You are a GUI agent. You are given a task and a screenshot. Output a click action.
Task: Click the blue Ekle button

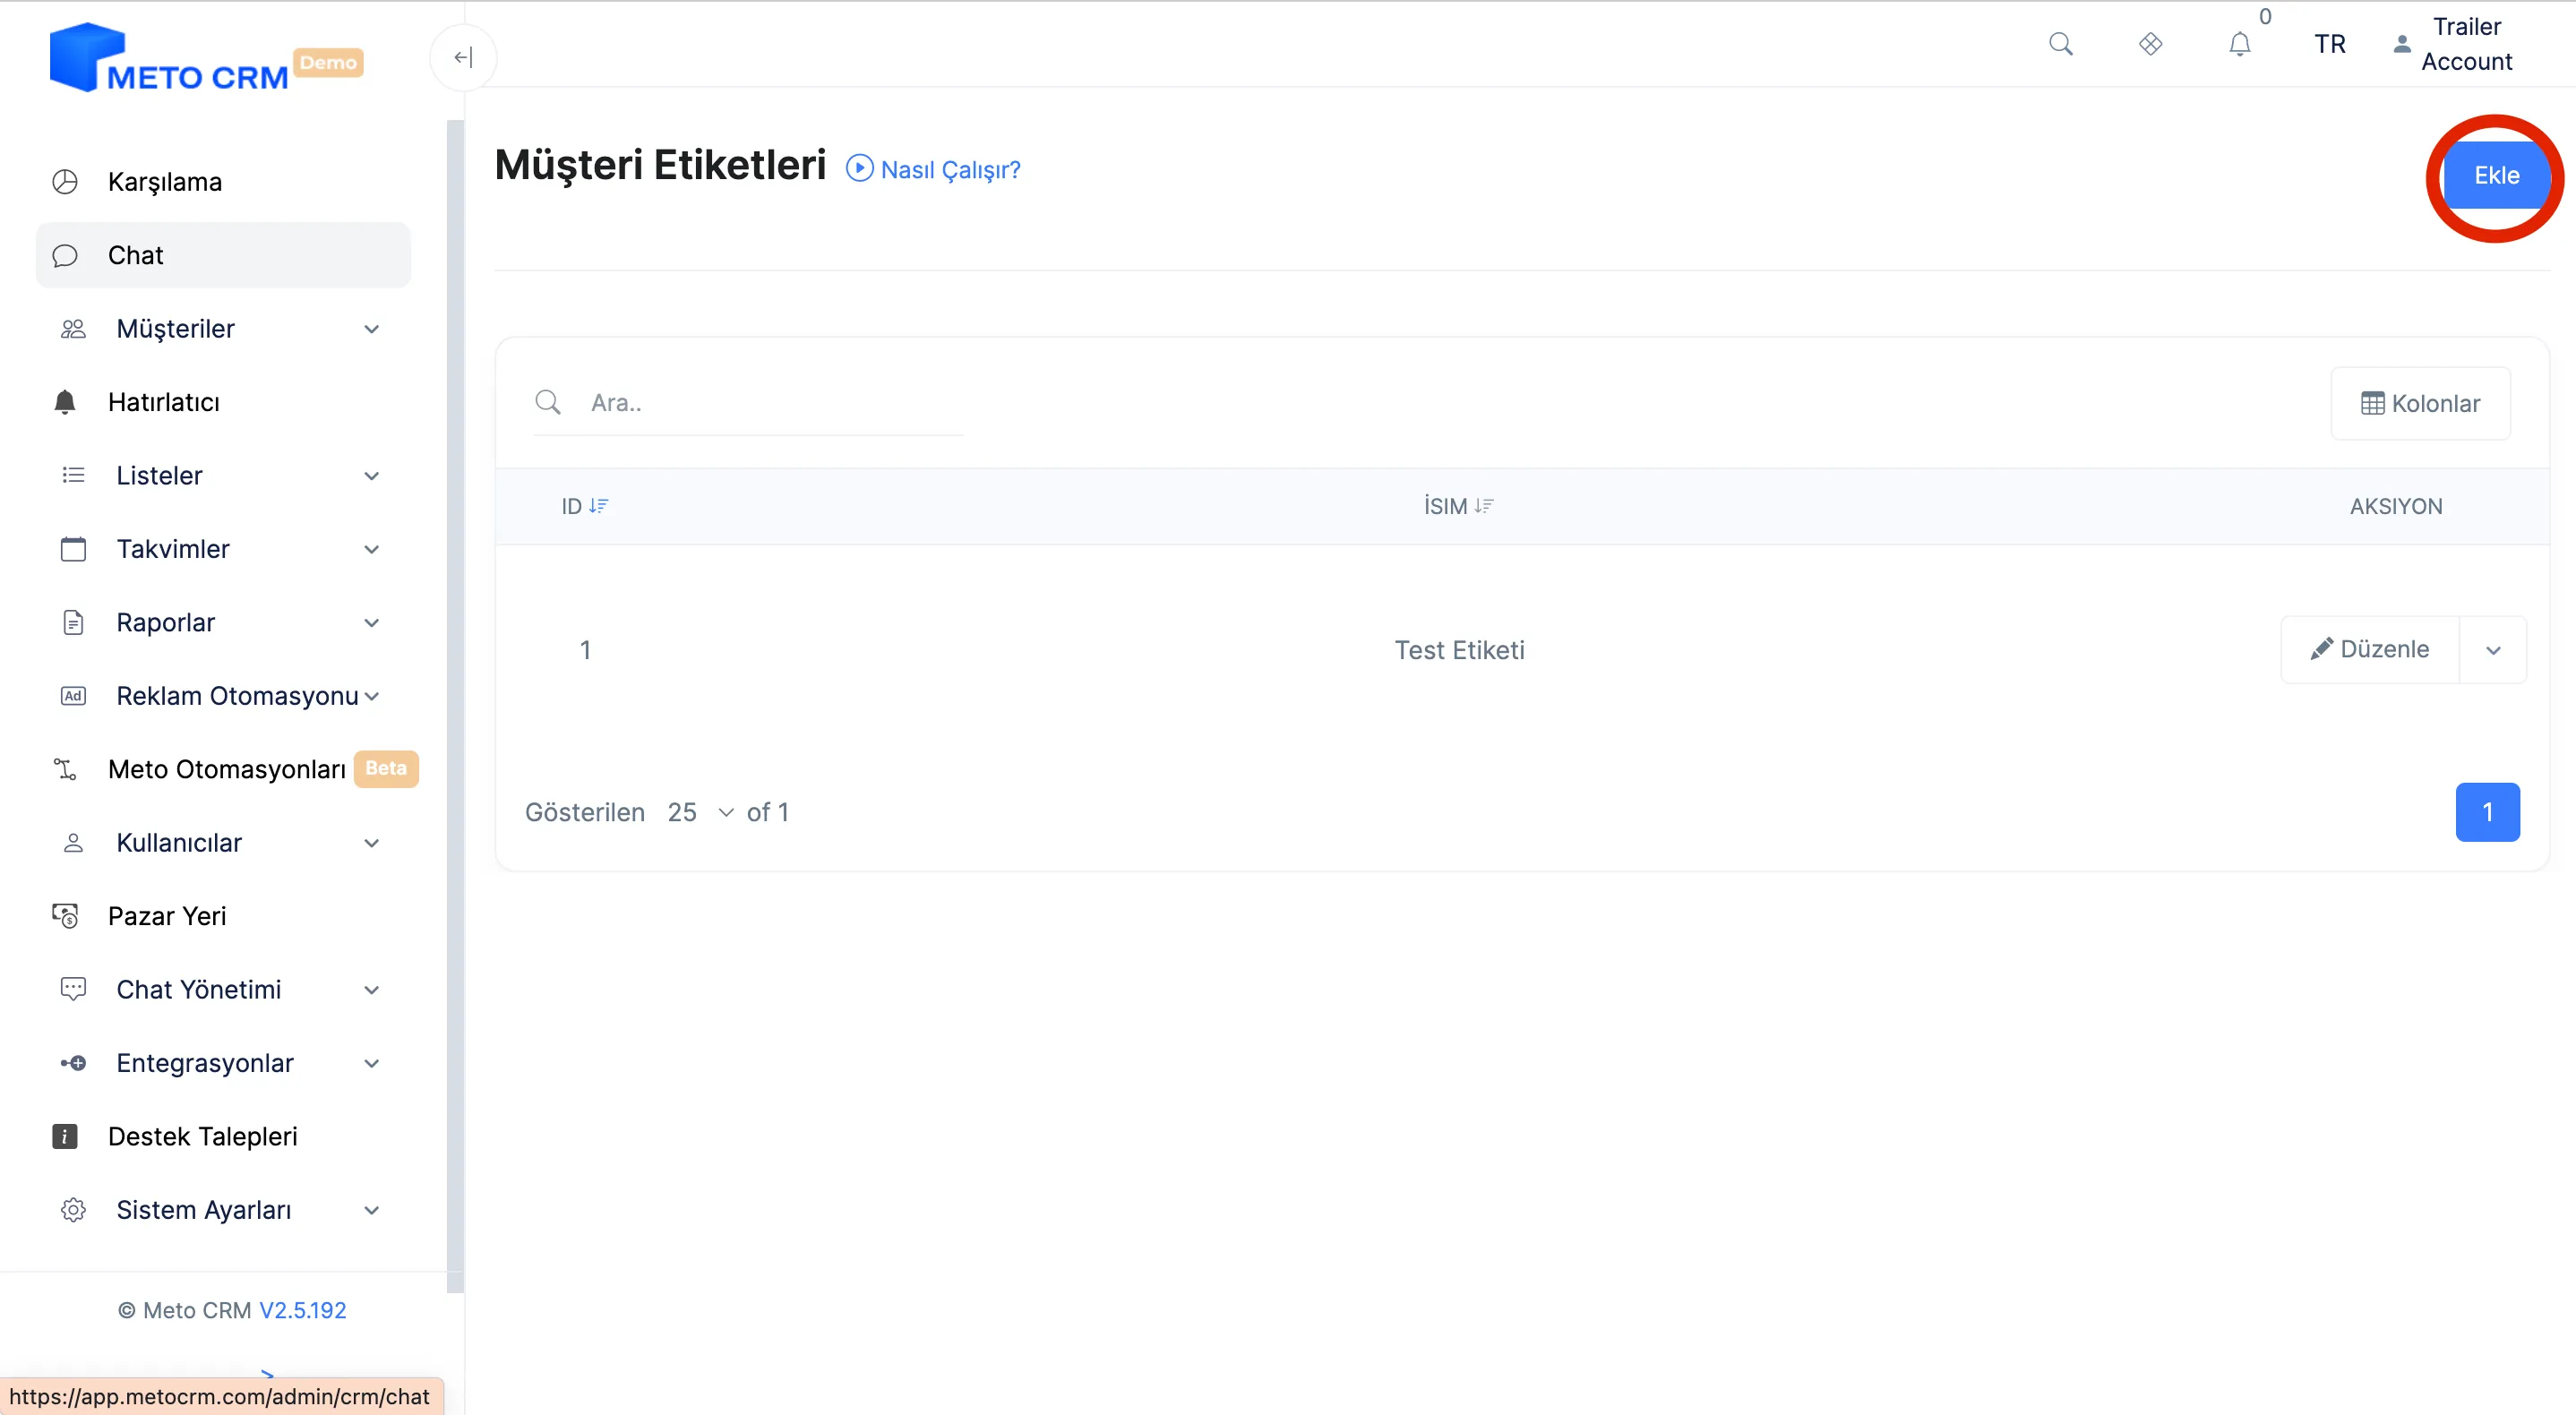(x=2496, y=175)
